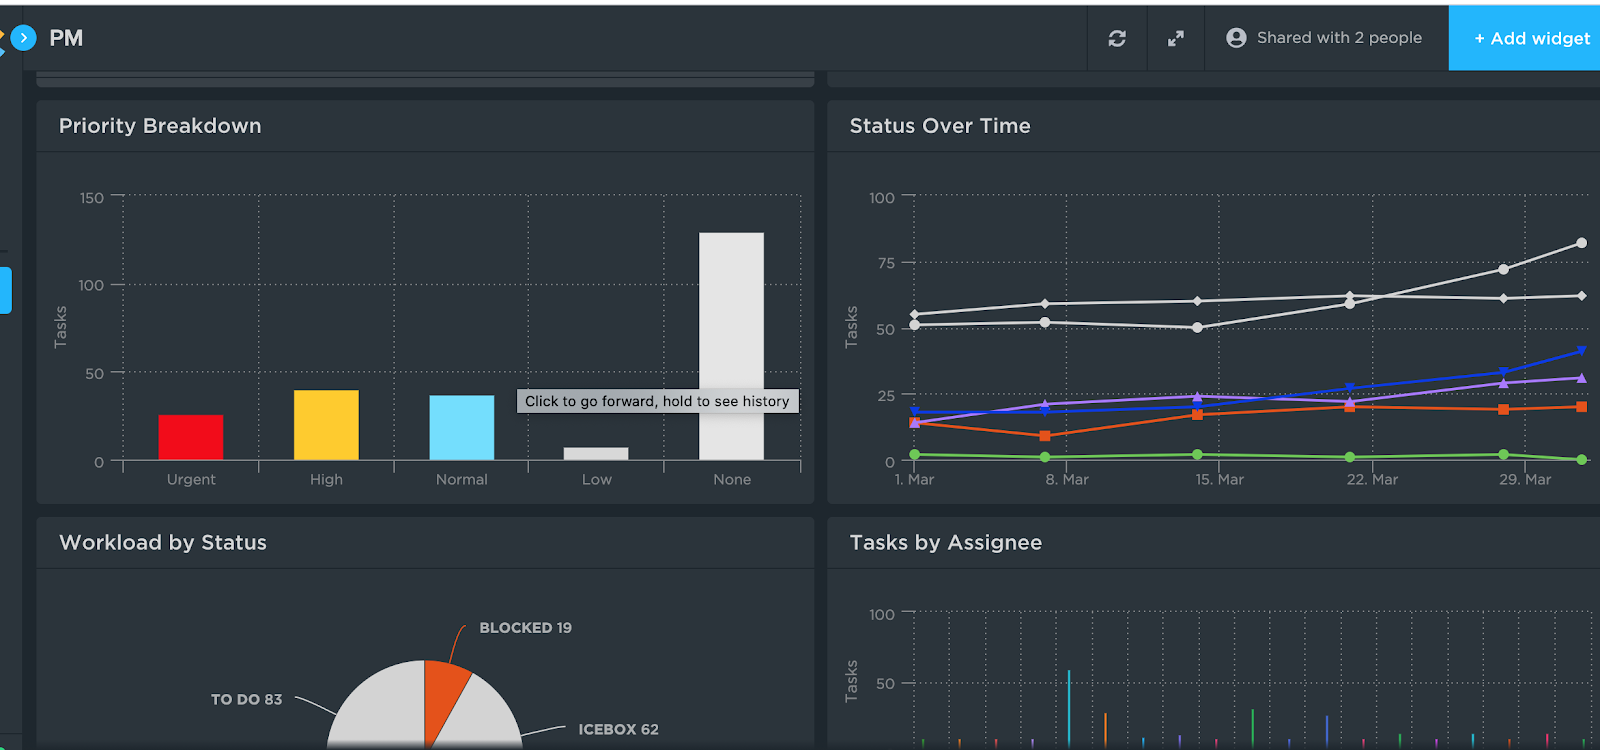Click the light blue Normal priority bar
Image resolution: width=1600 pixels, height=750 pixels.
pos(462,428)
